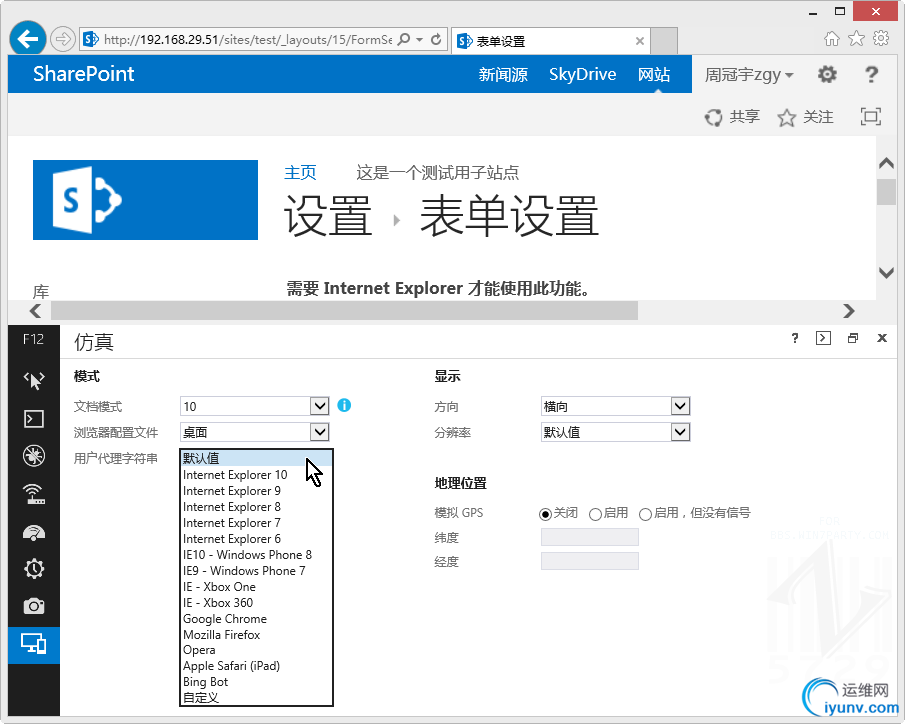The width and height of the screenshot is (905, 724).
Task: Choose Mozilla Firefox user agent
Action: 256,635
